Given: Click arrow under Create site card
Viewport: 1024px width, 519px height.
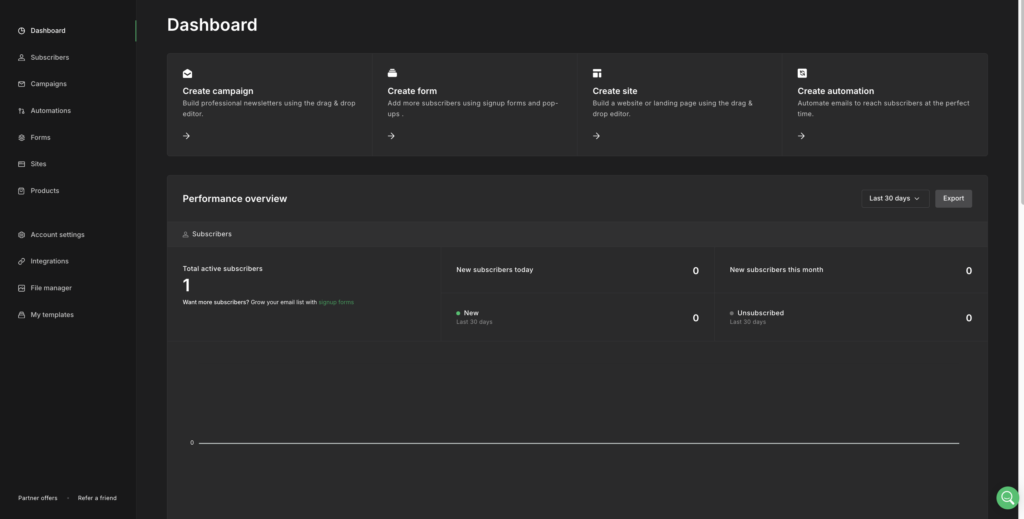Looking at the screenshot, I should click(596, 136).
